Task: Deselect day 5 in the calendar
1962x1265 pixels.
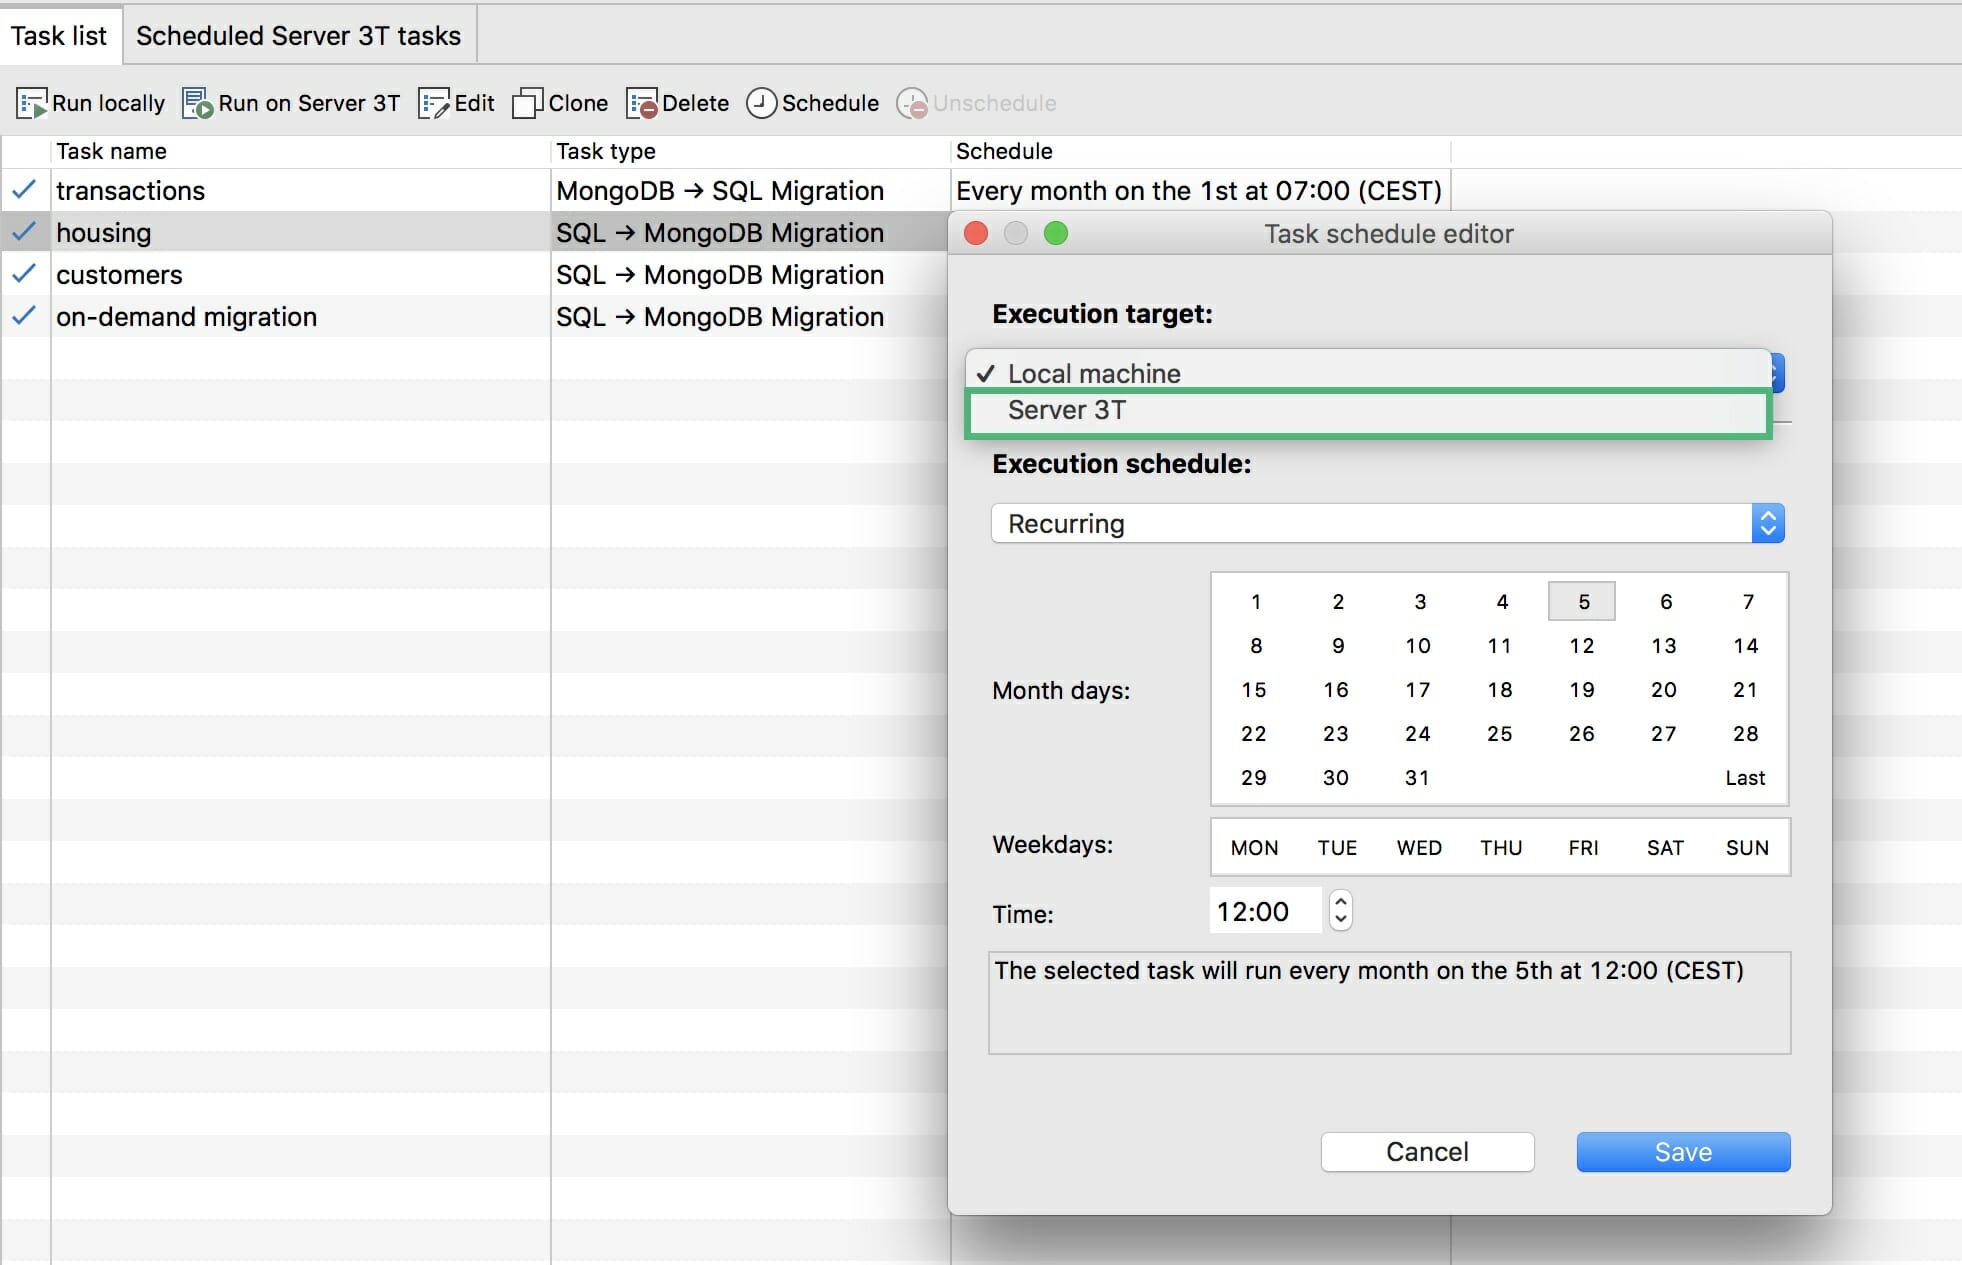Action: coord(1581,601)
